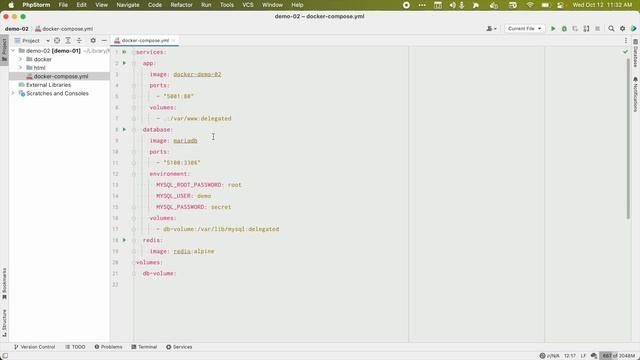Open IDE settings gear in top toolbar
This screenshot has height=360, width=640.
[x=622, y=29]
